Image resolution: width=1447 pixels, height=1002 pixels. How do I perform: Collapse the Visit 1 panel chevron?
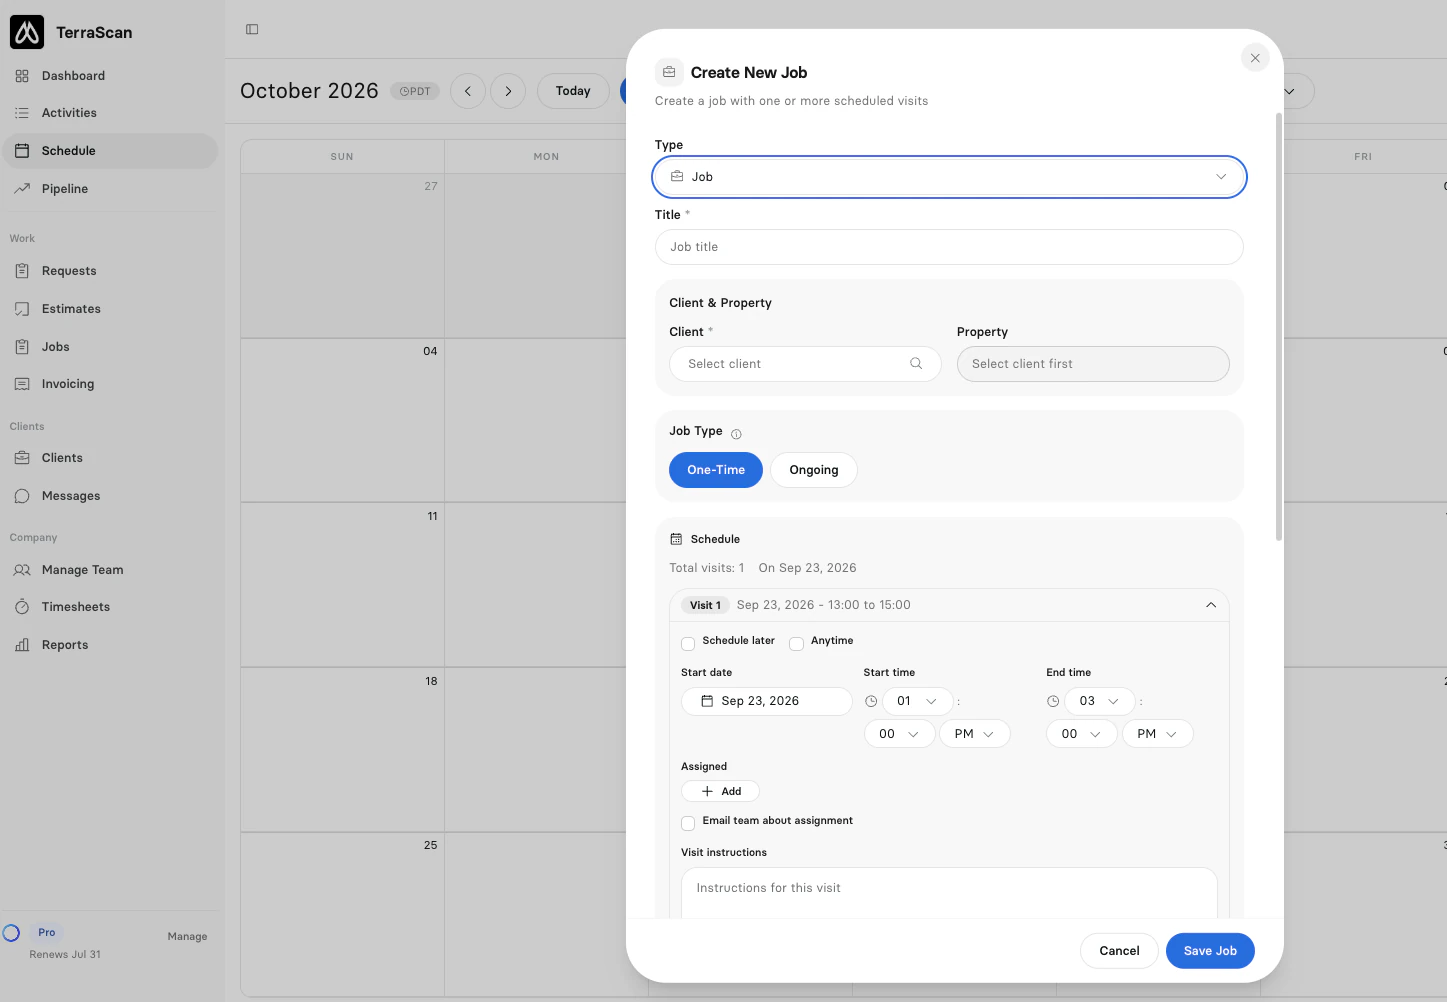pos(1211,605)
